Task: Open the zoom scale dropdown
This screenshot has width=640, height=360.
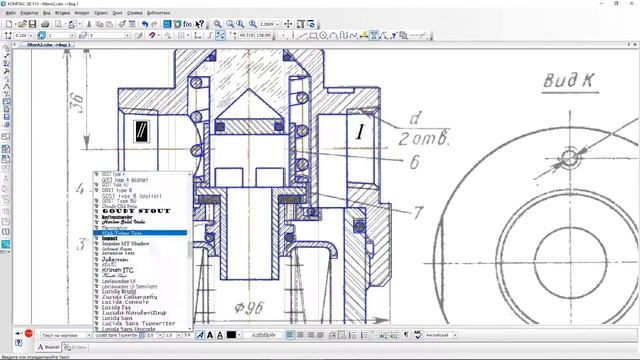Action: [x=278, y=24]
